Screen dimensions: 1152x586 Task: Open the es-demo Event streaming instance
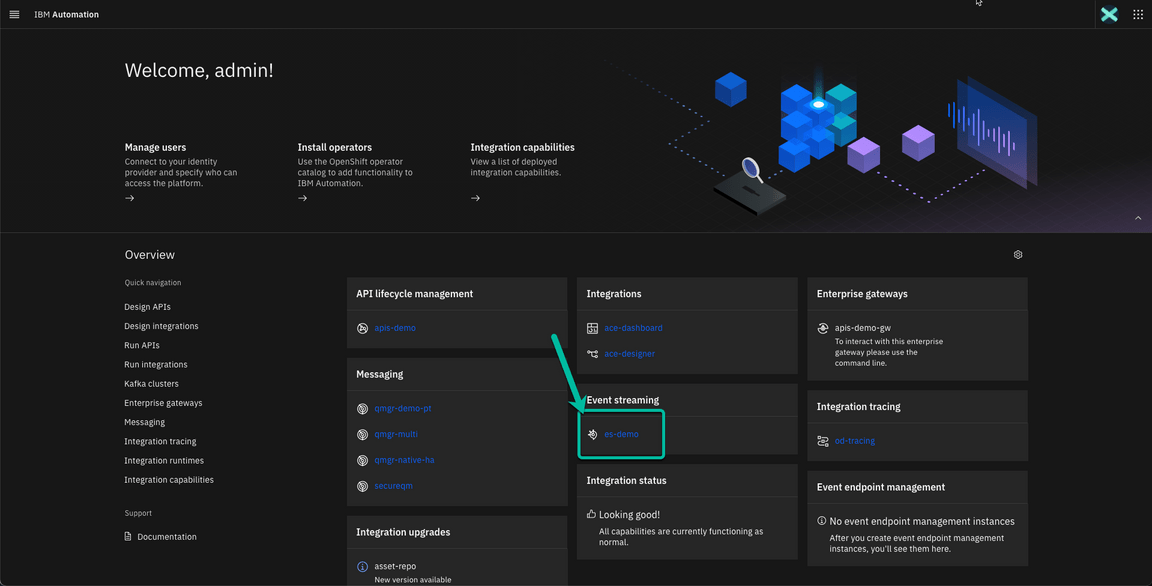pos(618,434)
